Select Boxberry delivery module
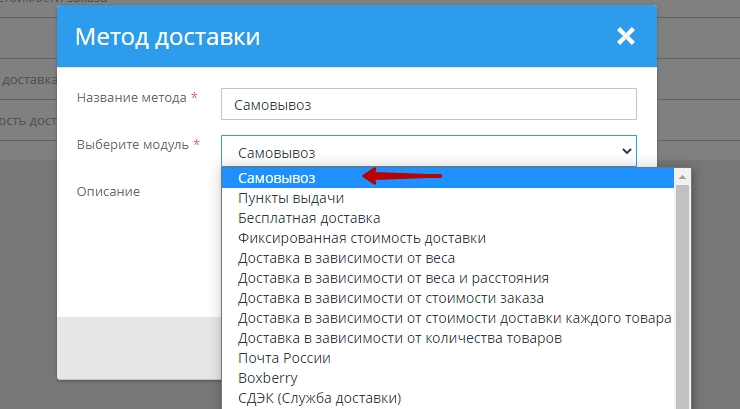 pyautogui.click(x=266, y=378)
